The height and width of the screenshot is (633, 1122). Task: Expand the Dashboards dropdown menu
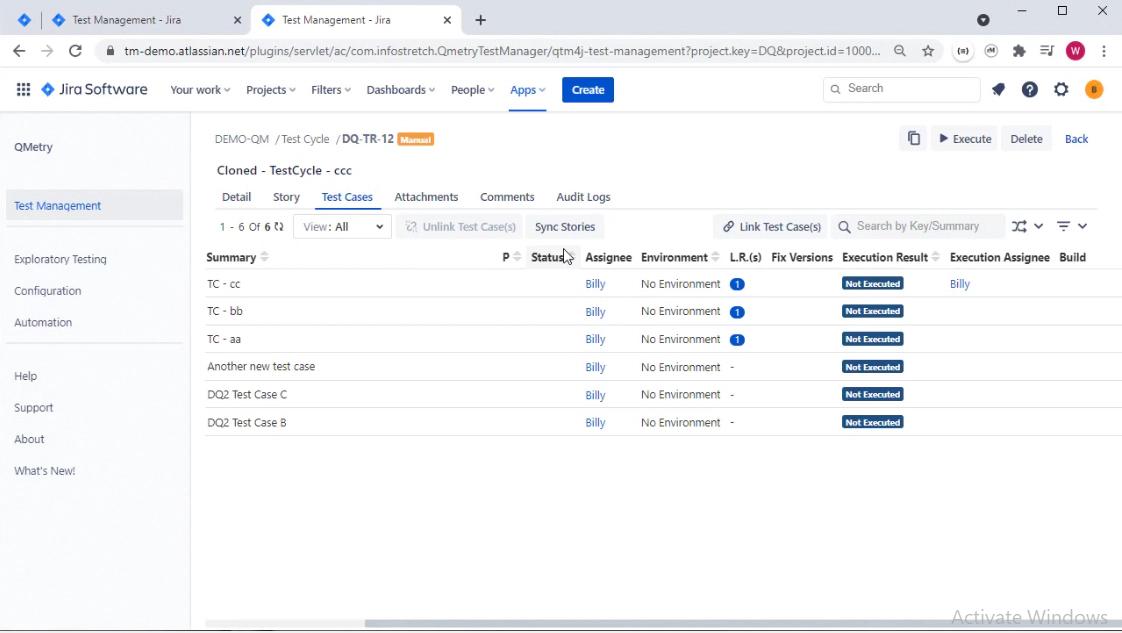click(400, 90)
